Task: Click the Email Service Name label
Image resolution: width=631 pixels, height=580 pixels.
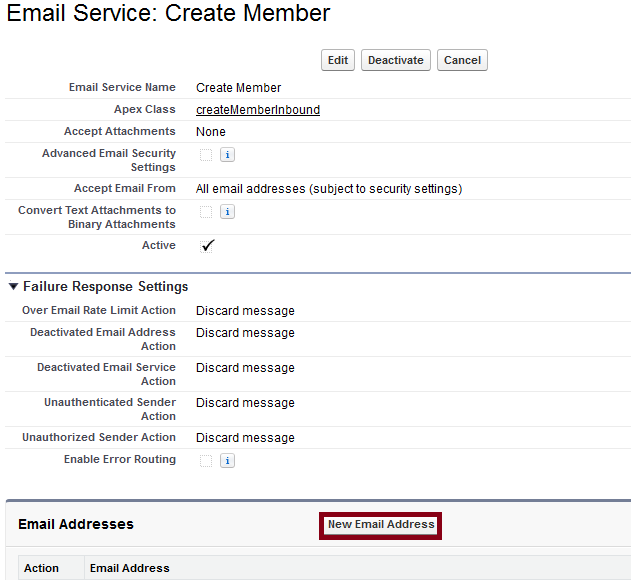Action: tap(122, 87)
